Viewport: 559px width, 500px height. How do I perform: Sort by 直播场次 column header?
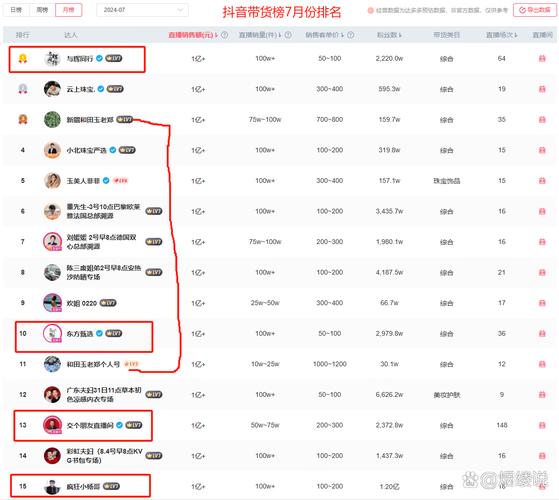coord(502,35)
